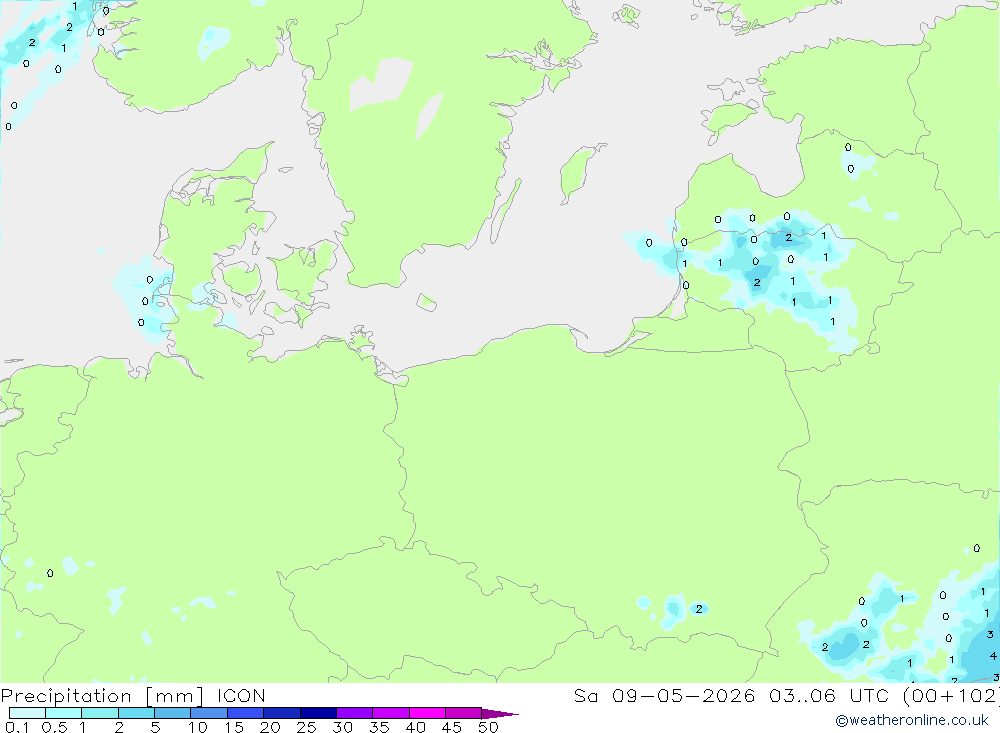Click the '0.5' legend scale number

[x=54, y=727]
